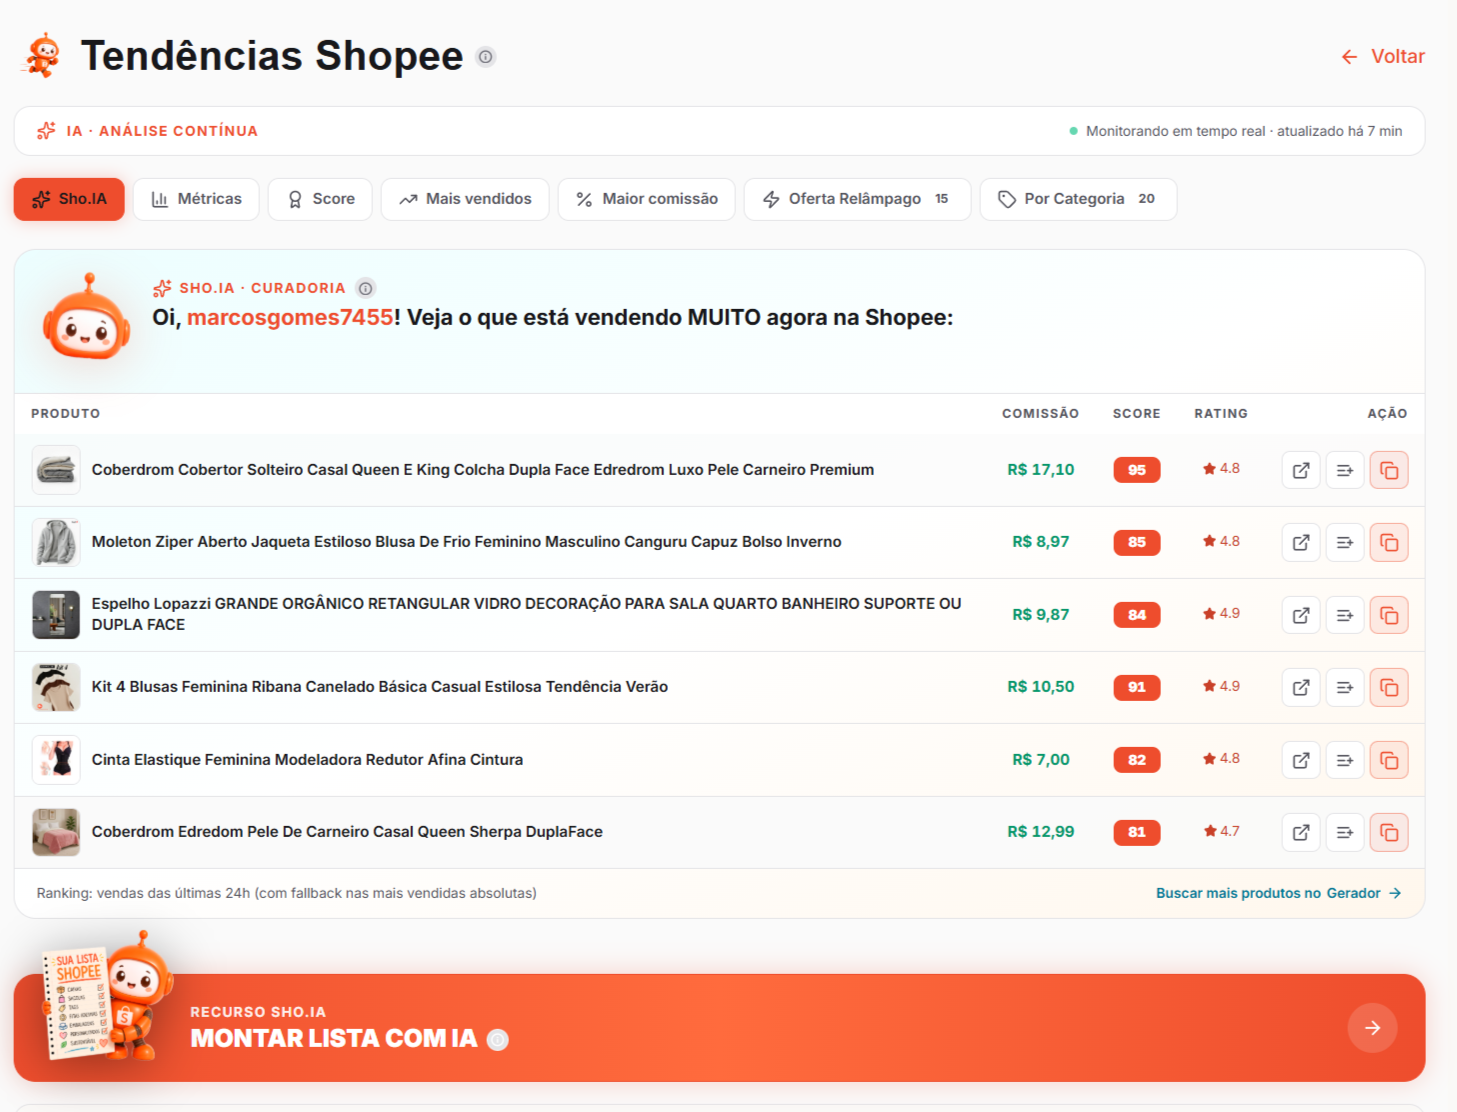
Task: Click the COMISSÃO column header
Action: pyautogui.click(x=1040, y=414)
